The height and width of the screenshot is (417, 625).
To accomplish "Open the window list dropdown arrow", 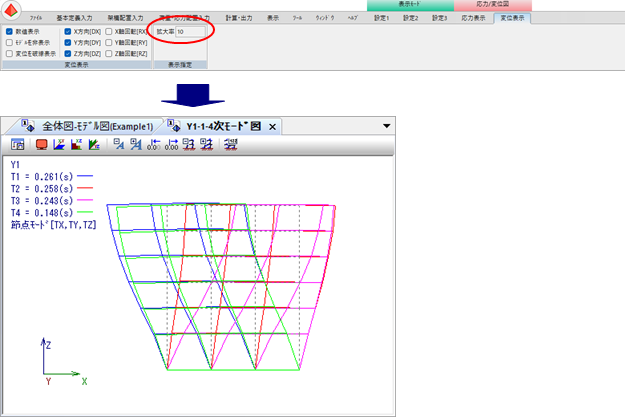I will pyautogui.click(x=387, y=126).
